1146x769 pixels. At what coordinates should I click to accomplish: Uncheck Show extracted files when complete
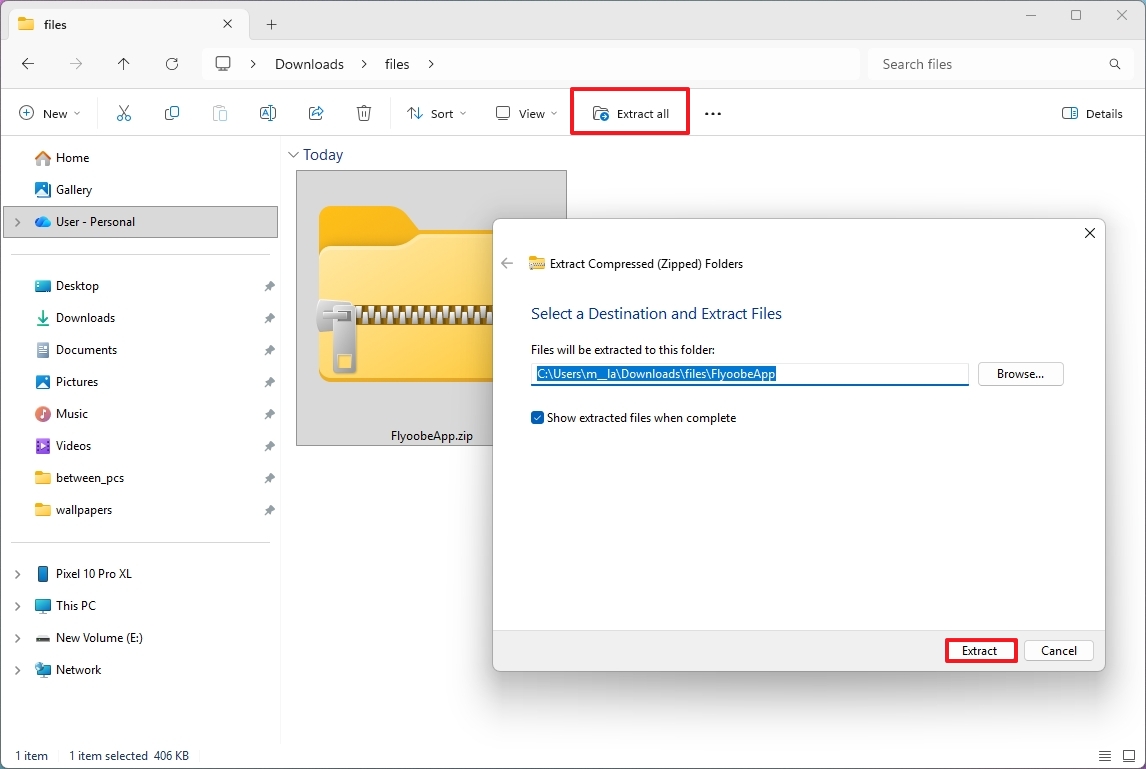point(537,418)
